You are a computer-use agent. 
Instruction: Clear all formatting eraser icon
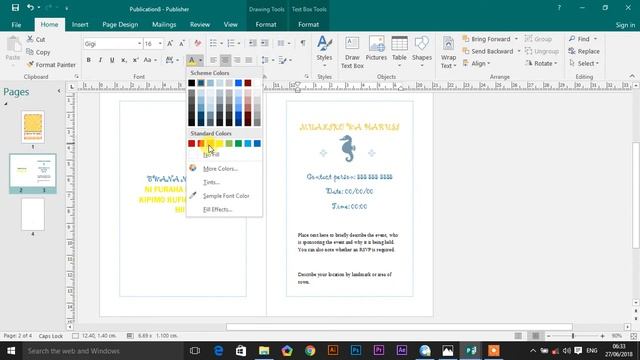[198, 43]
